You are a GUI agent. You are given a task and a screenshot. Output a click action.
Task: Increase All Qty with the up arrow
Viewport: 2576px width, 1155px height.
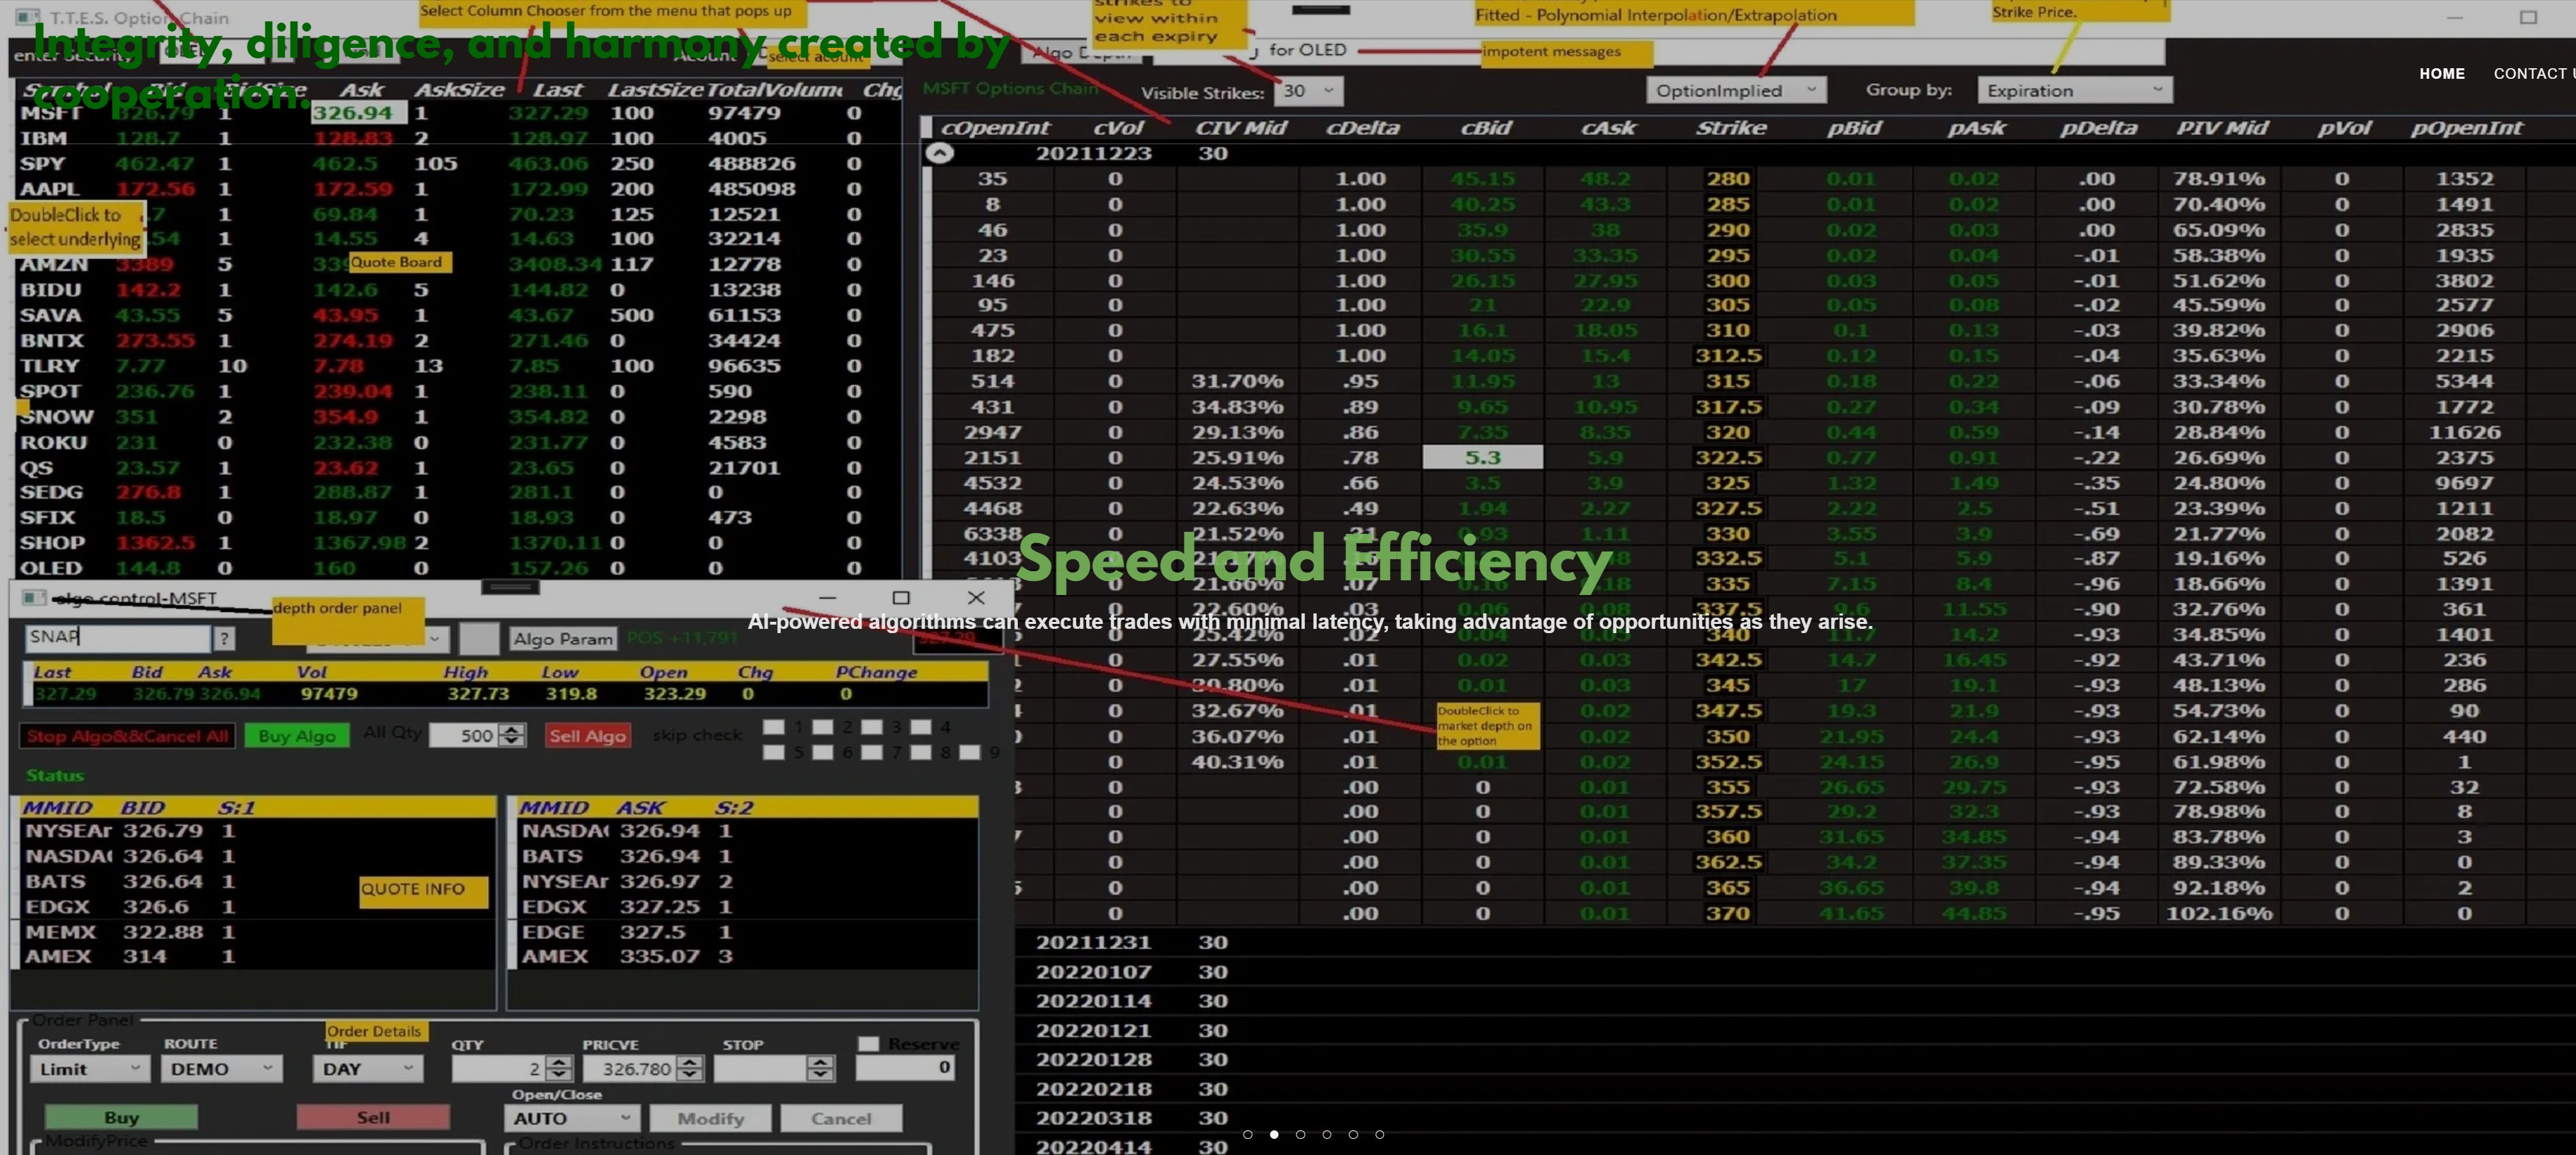512,729
